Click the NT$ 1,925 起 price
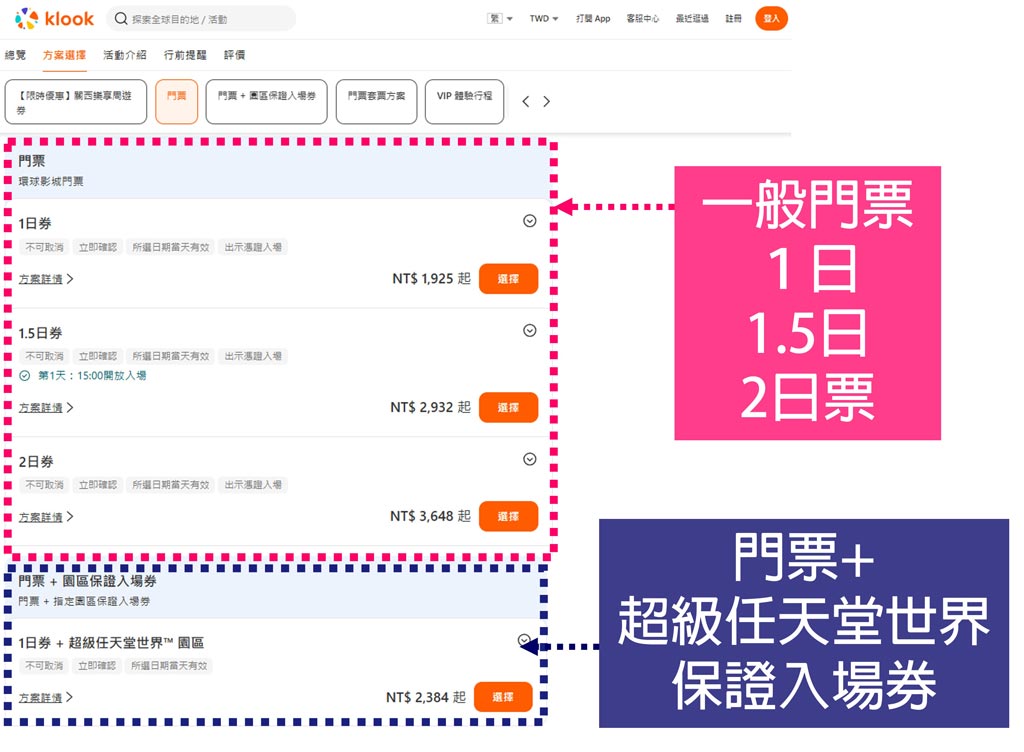 (x=431, y=279)
